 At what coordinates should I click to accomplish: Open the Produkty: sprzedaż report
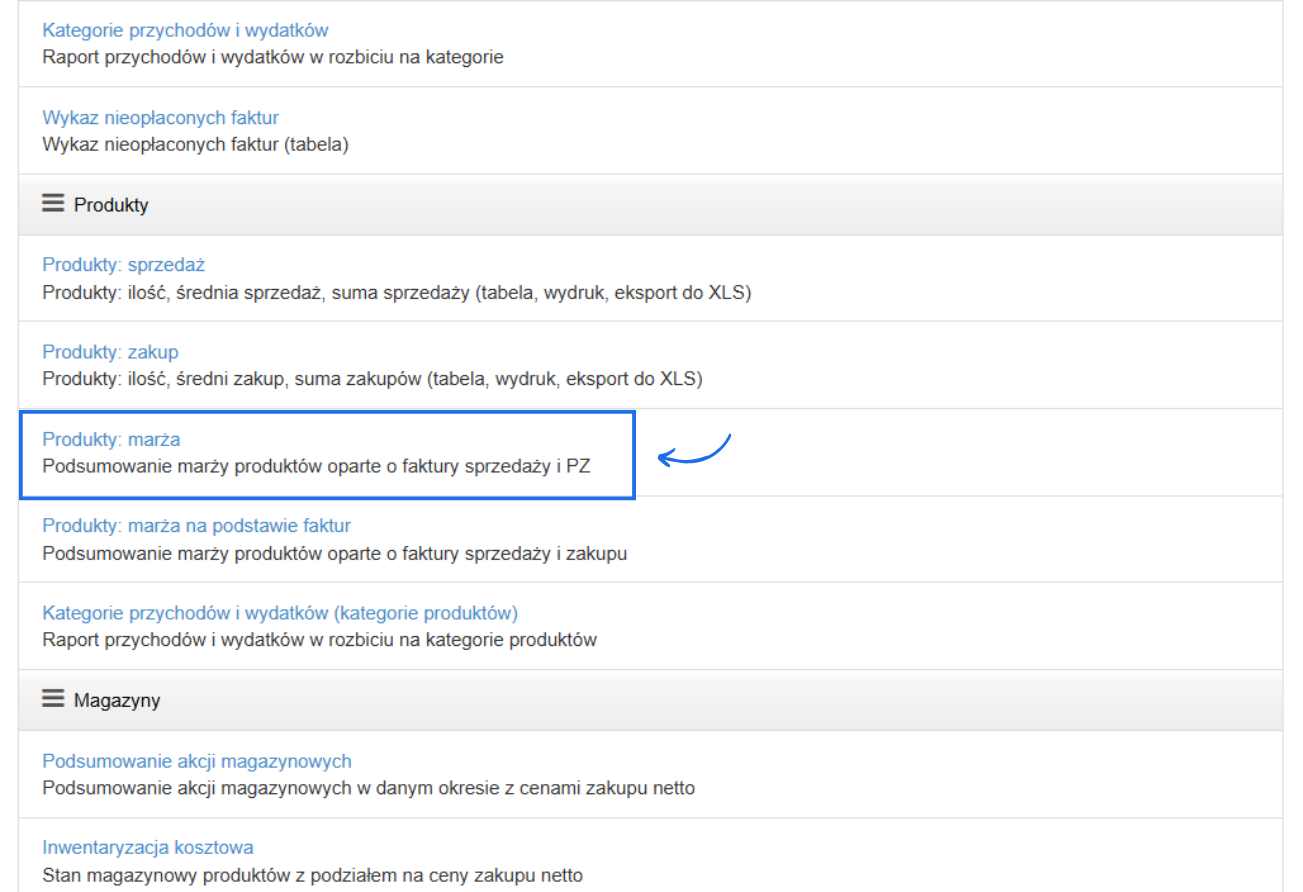point(123,265)
